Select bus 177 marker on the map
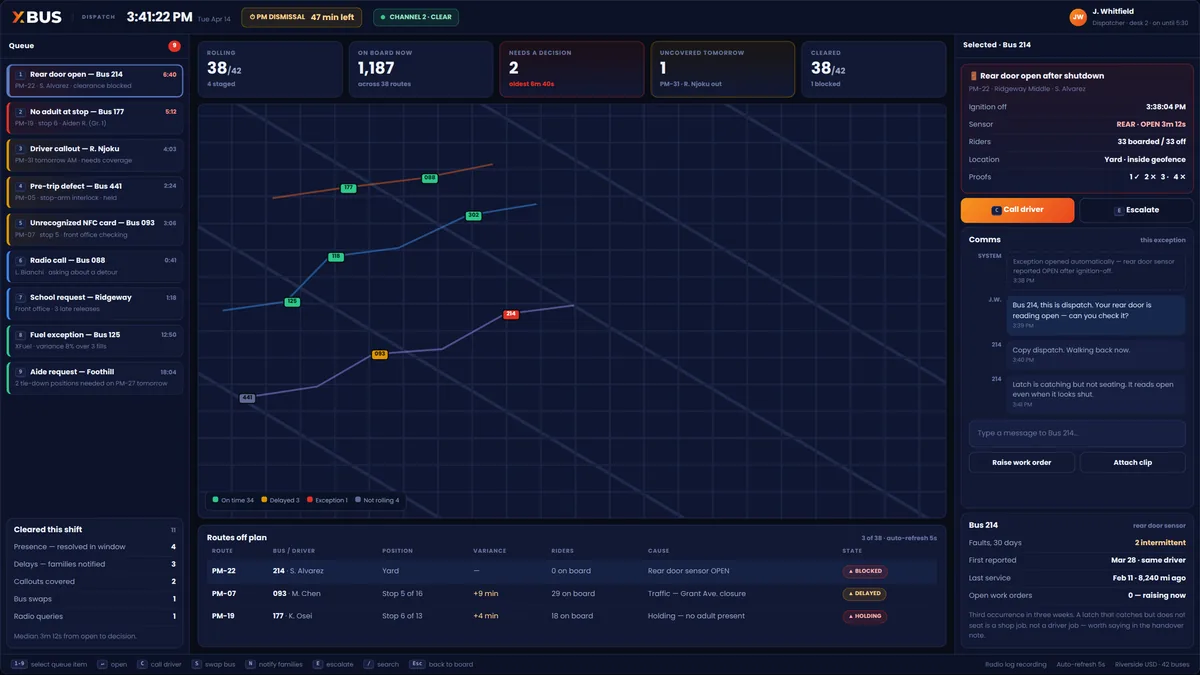1200x675 pixels. click(x=348, y=188)
